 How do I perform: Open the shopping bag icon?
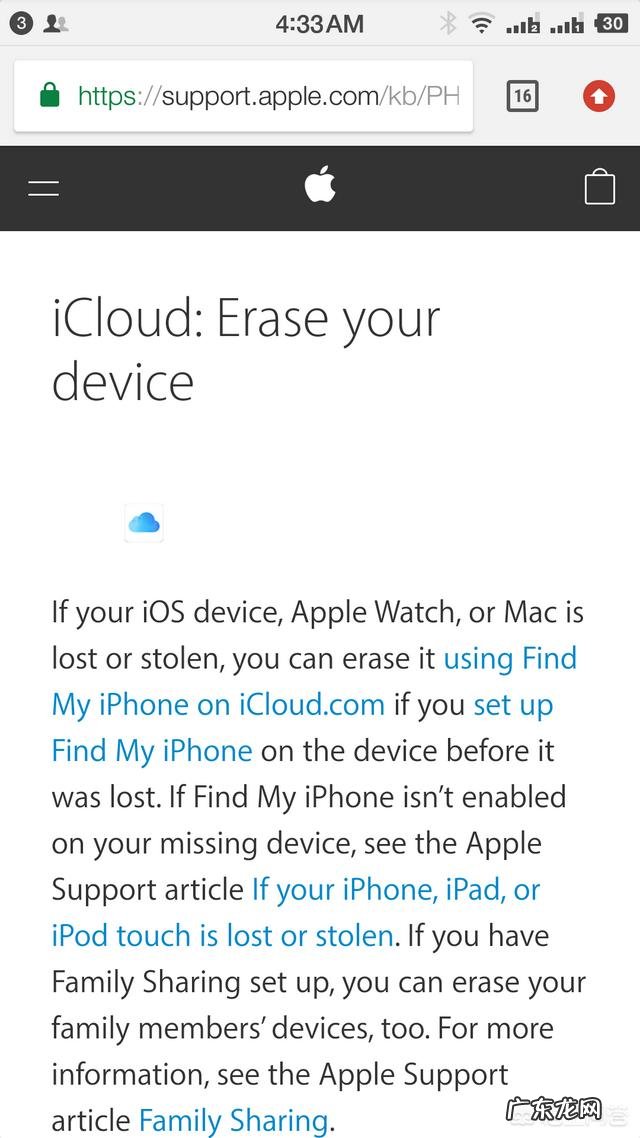[x=599, y=187]
